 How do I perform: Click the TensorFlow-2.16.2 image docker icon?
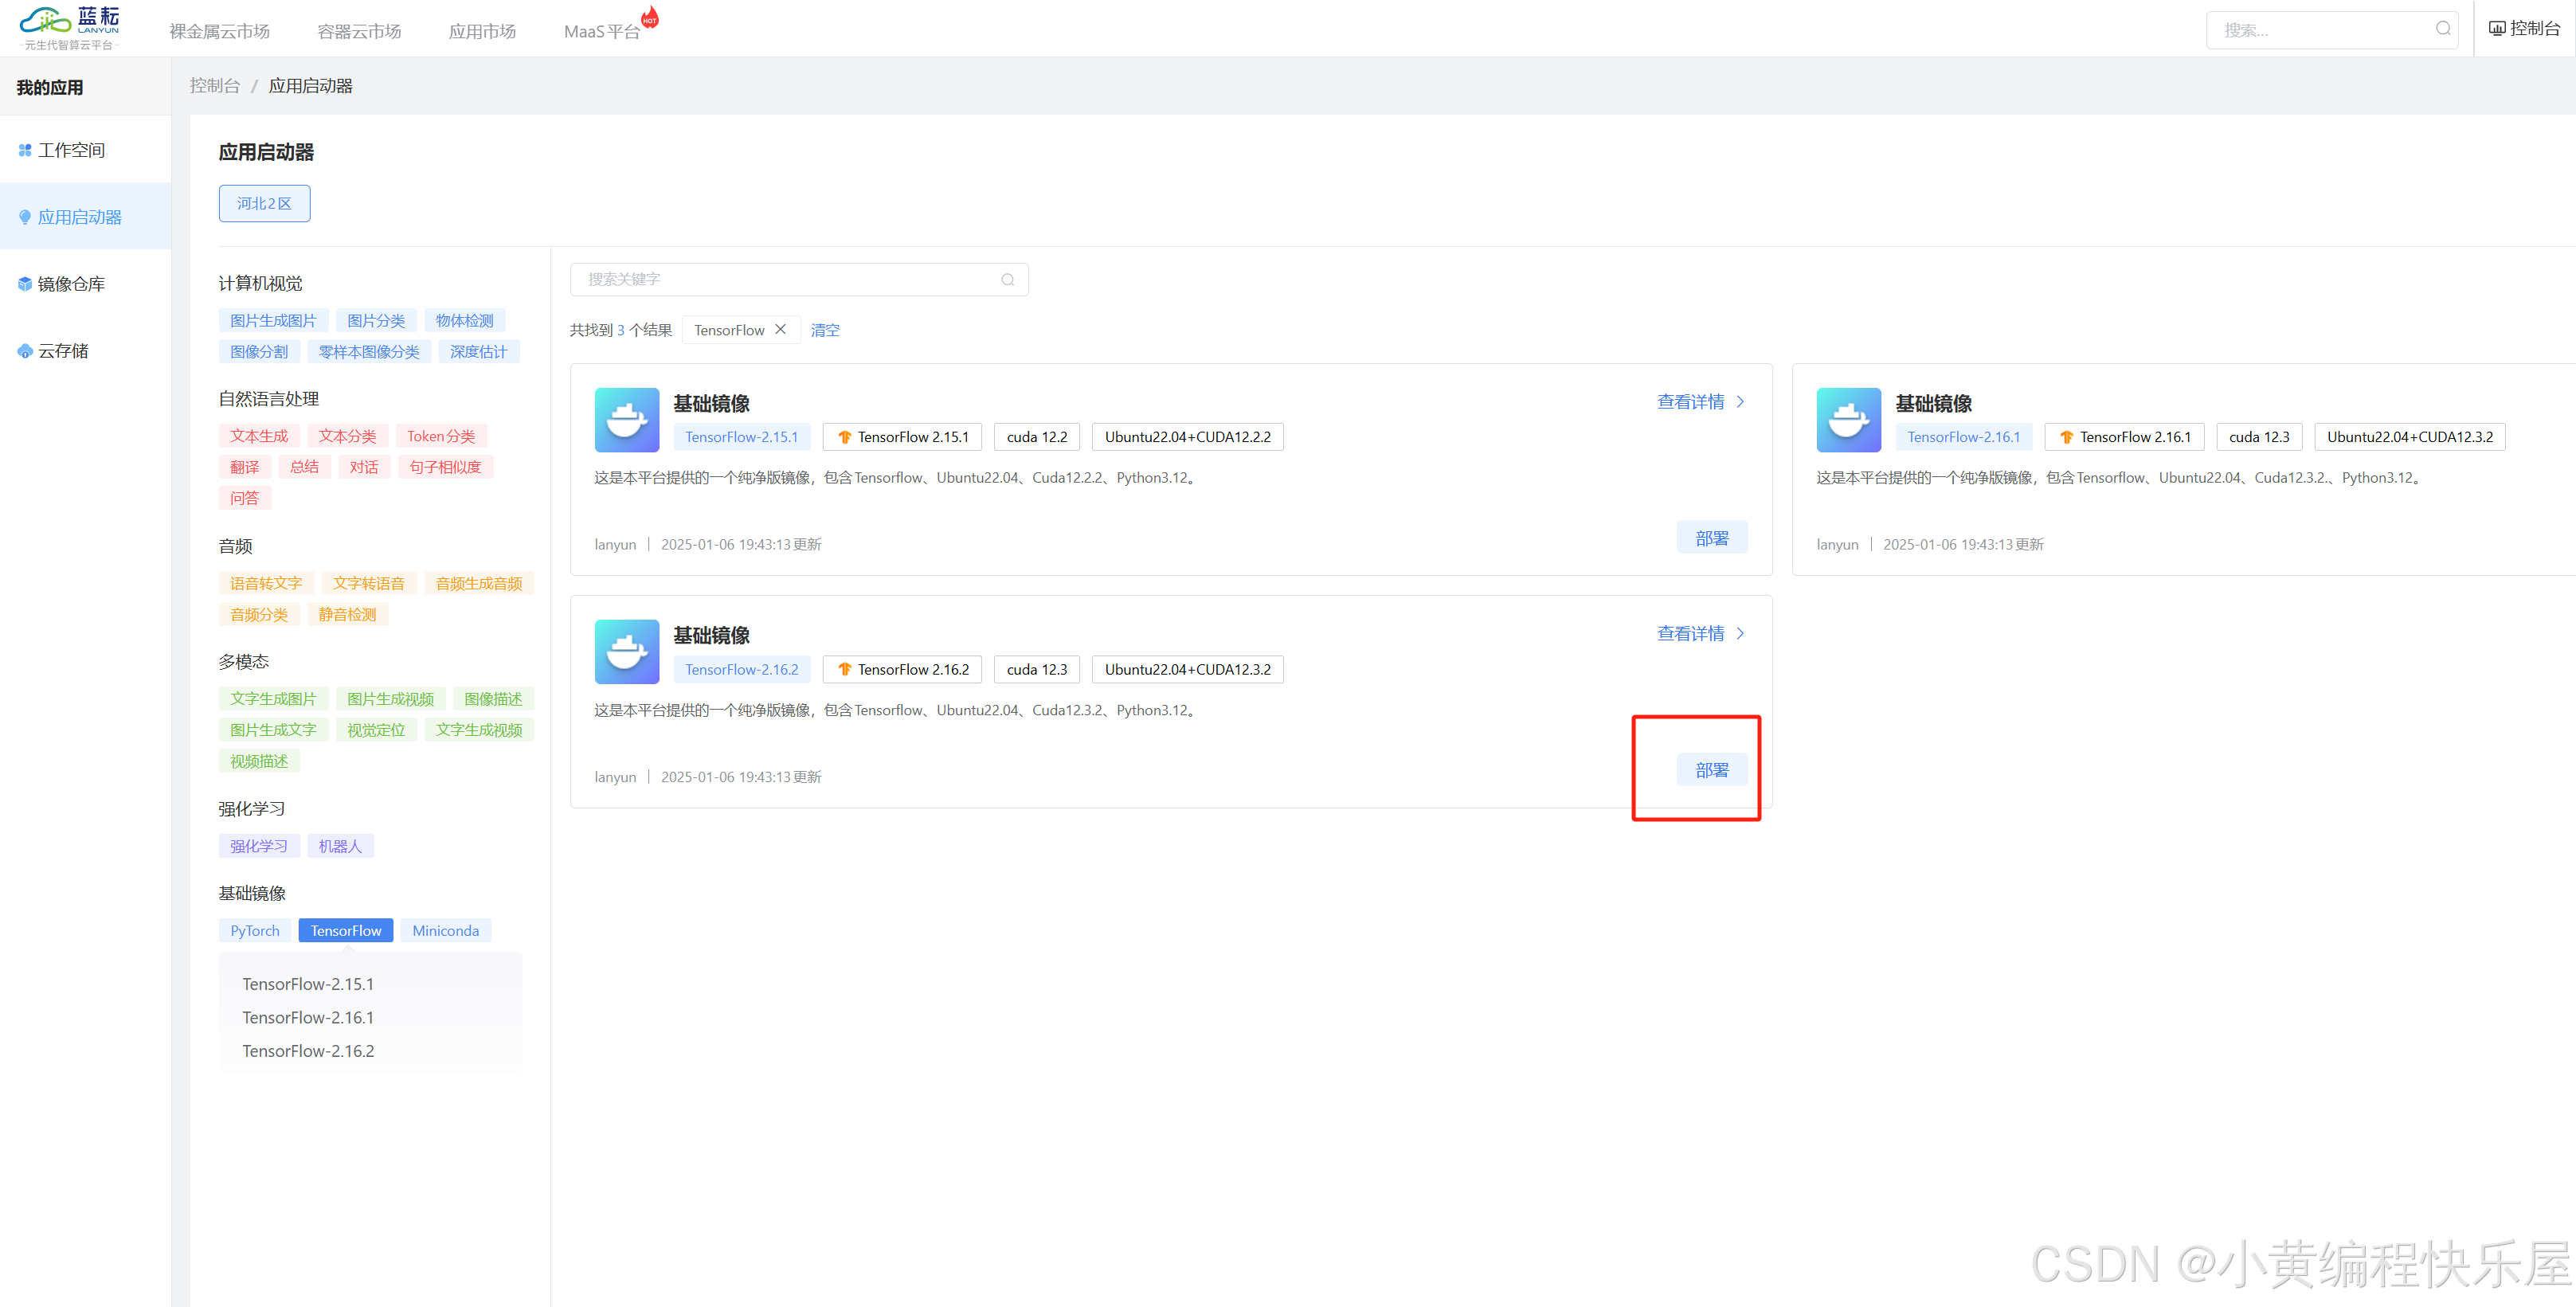[627, 652]
